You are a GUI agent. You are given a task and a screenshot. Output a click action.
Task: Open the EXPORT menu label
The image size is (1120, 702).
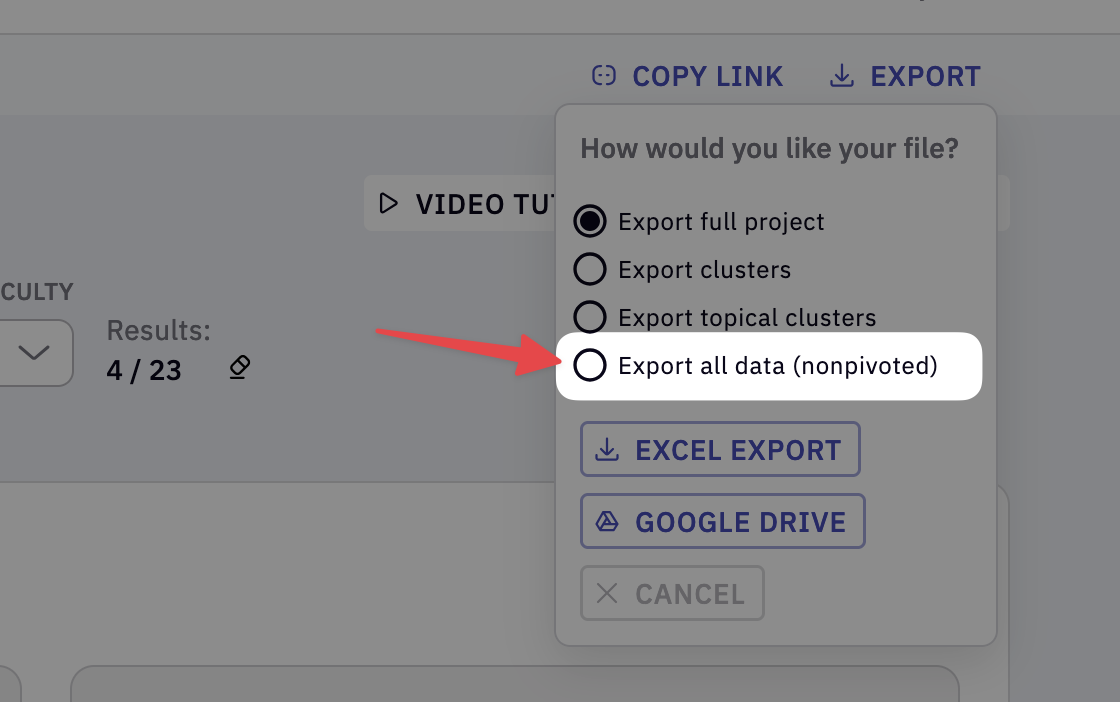(925, 76)
